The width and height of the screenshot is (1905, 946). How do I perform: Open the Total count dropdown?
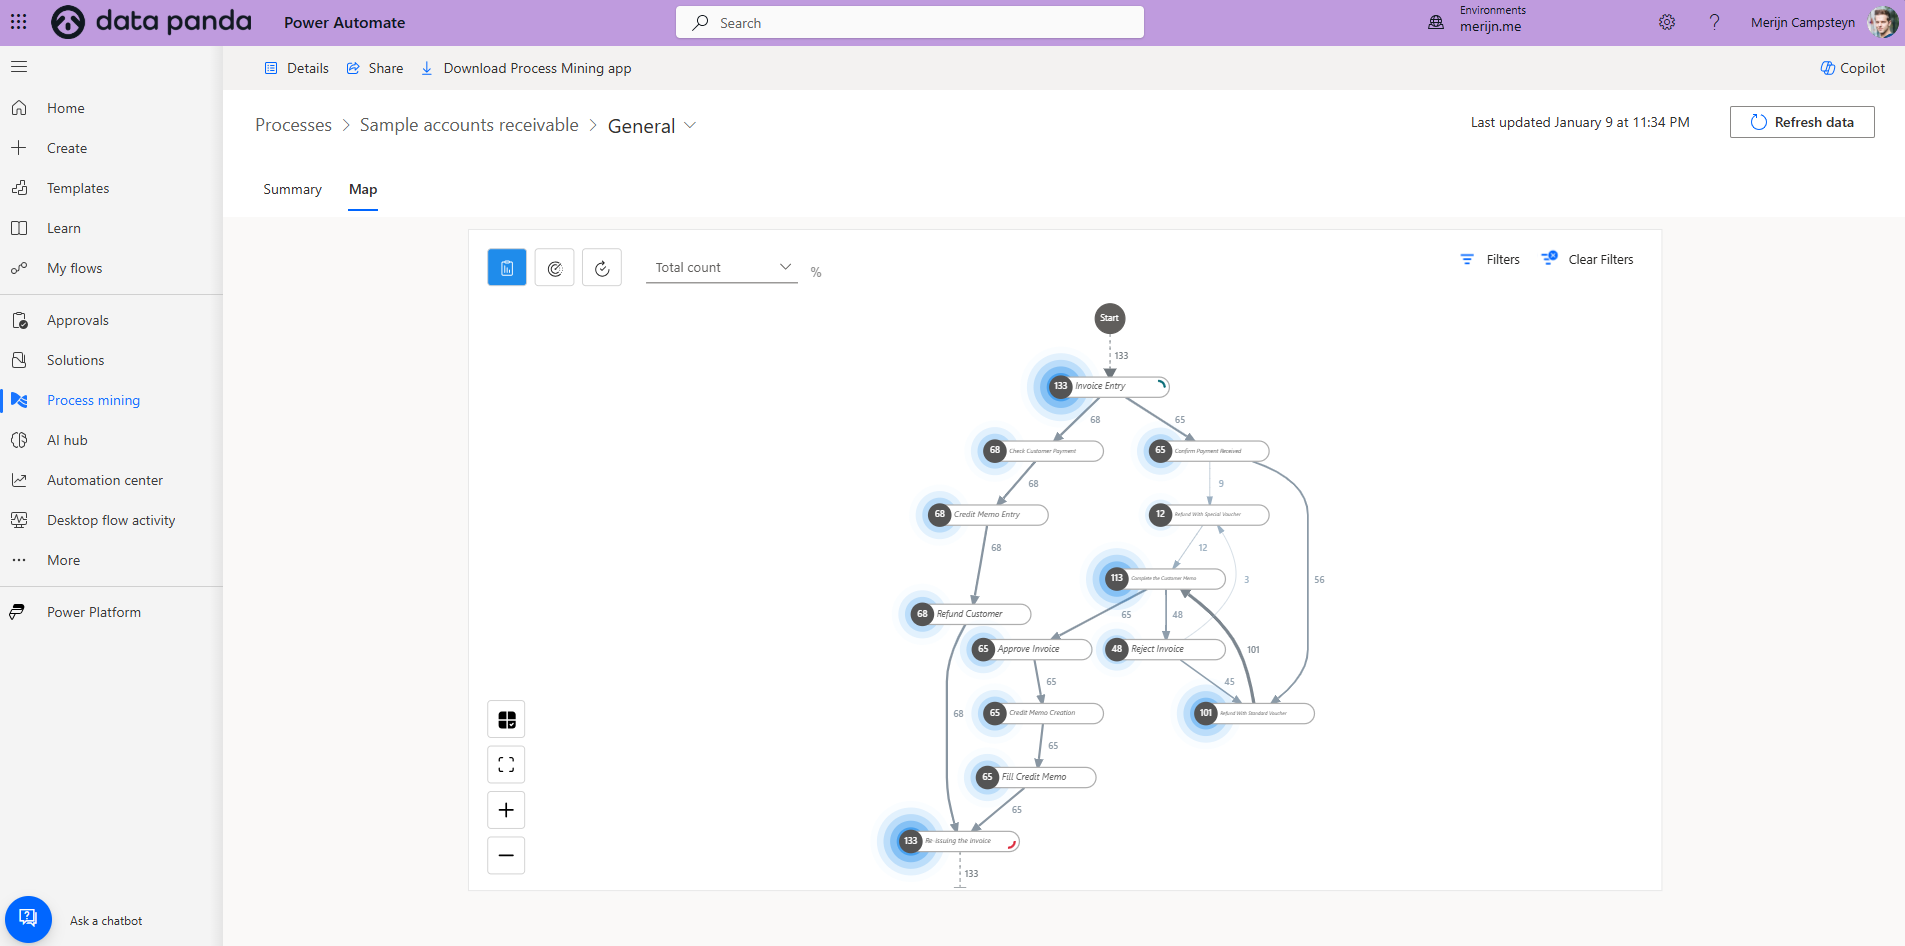coord(722,268)
